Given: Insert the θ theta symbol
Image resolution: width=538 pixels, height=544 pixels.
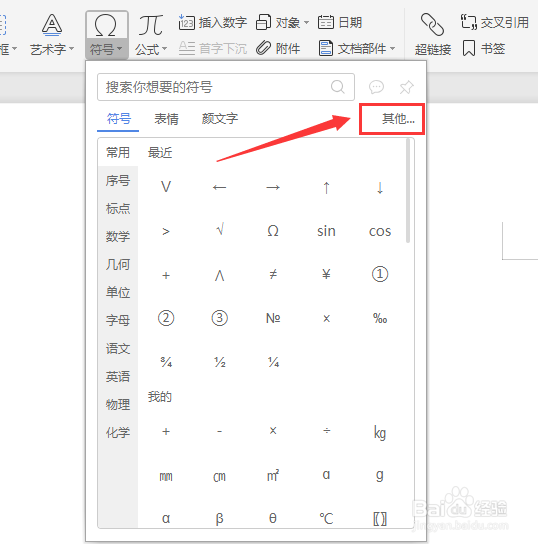Looking at the screenshot, I should click(273, 518).
